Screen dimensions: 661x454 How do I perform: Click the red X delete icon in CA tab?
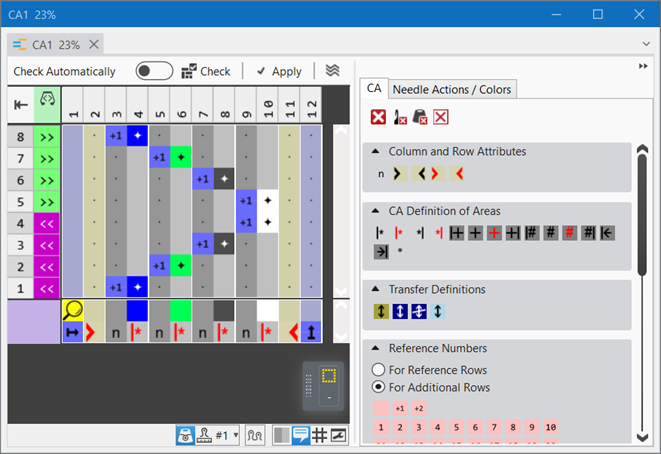pyautogui.click(x=378, y=117)
